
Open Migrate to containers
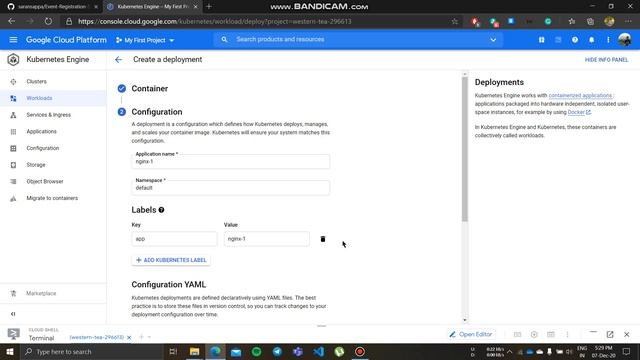click(x=53, y=198)
